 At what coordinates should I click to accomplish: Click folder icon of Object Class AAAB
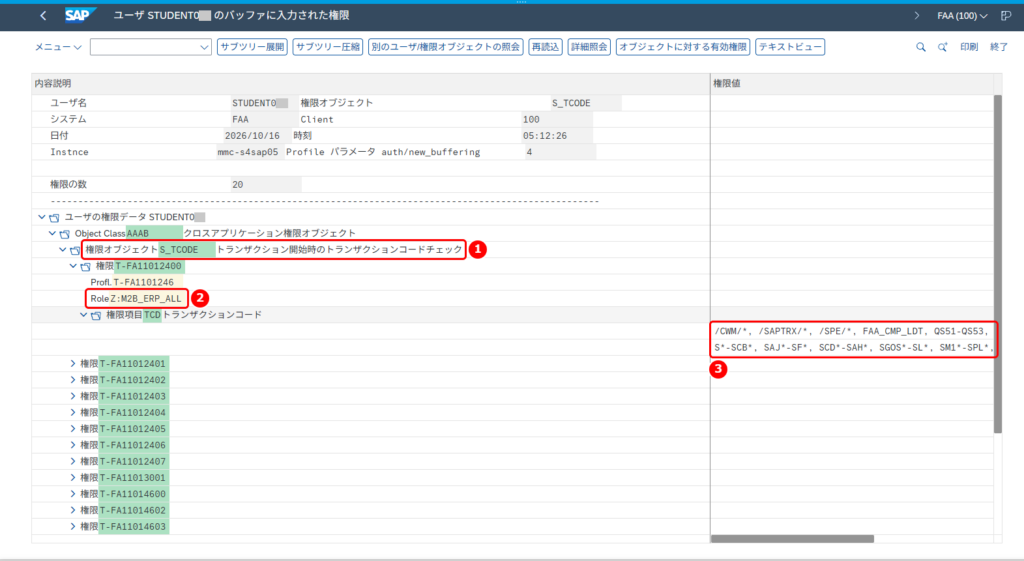click(x=65, y=234)
